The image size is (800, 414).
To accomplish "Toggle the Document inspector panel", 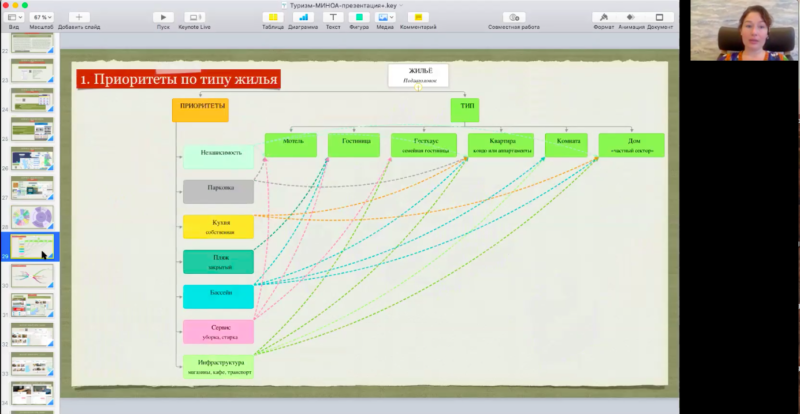I will [659, 17].
